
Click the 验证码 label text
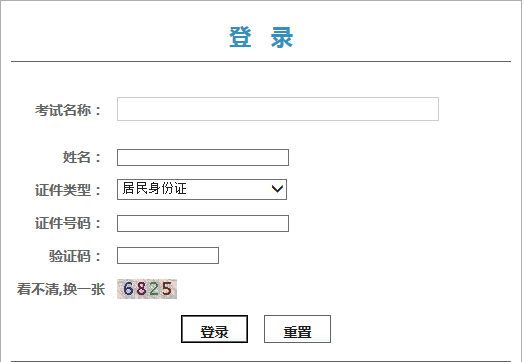[70, 256]
